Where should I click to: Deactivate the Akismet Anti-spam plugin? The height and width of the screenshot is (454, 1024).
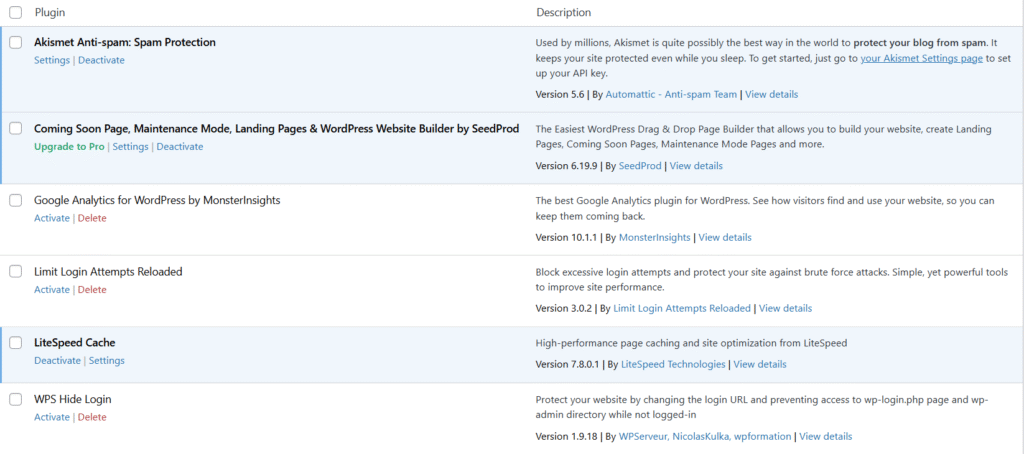tap(101, 60)
